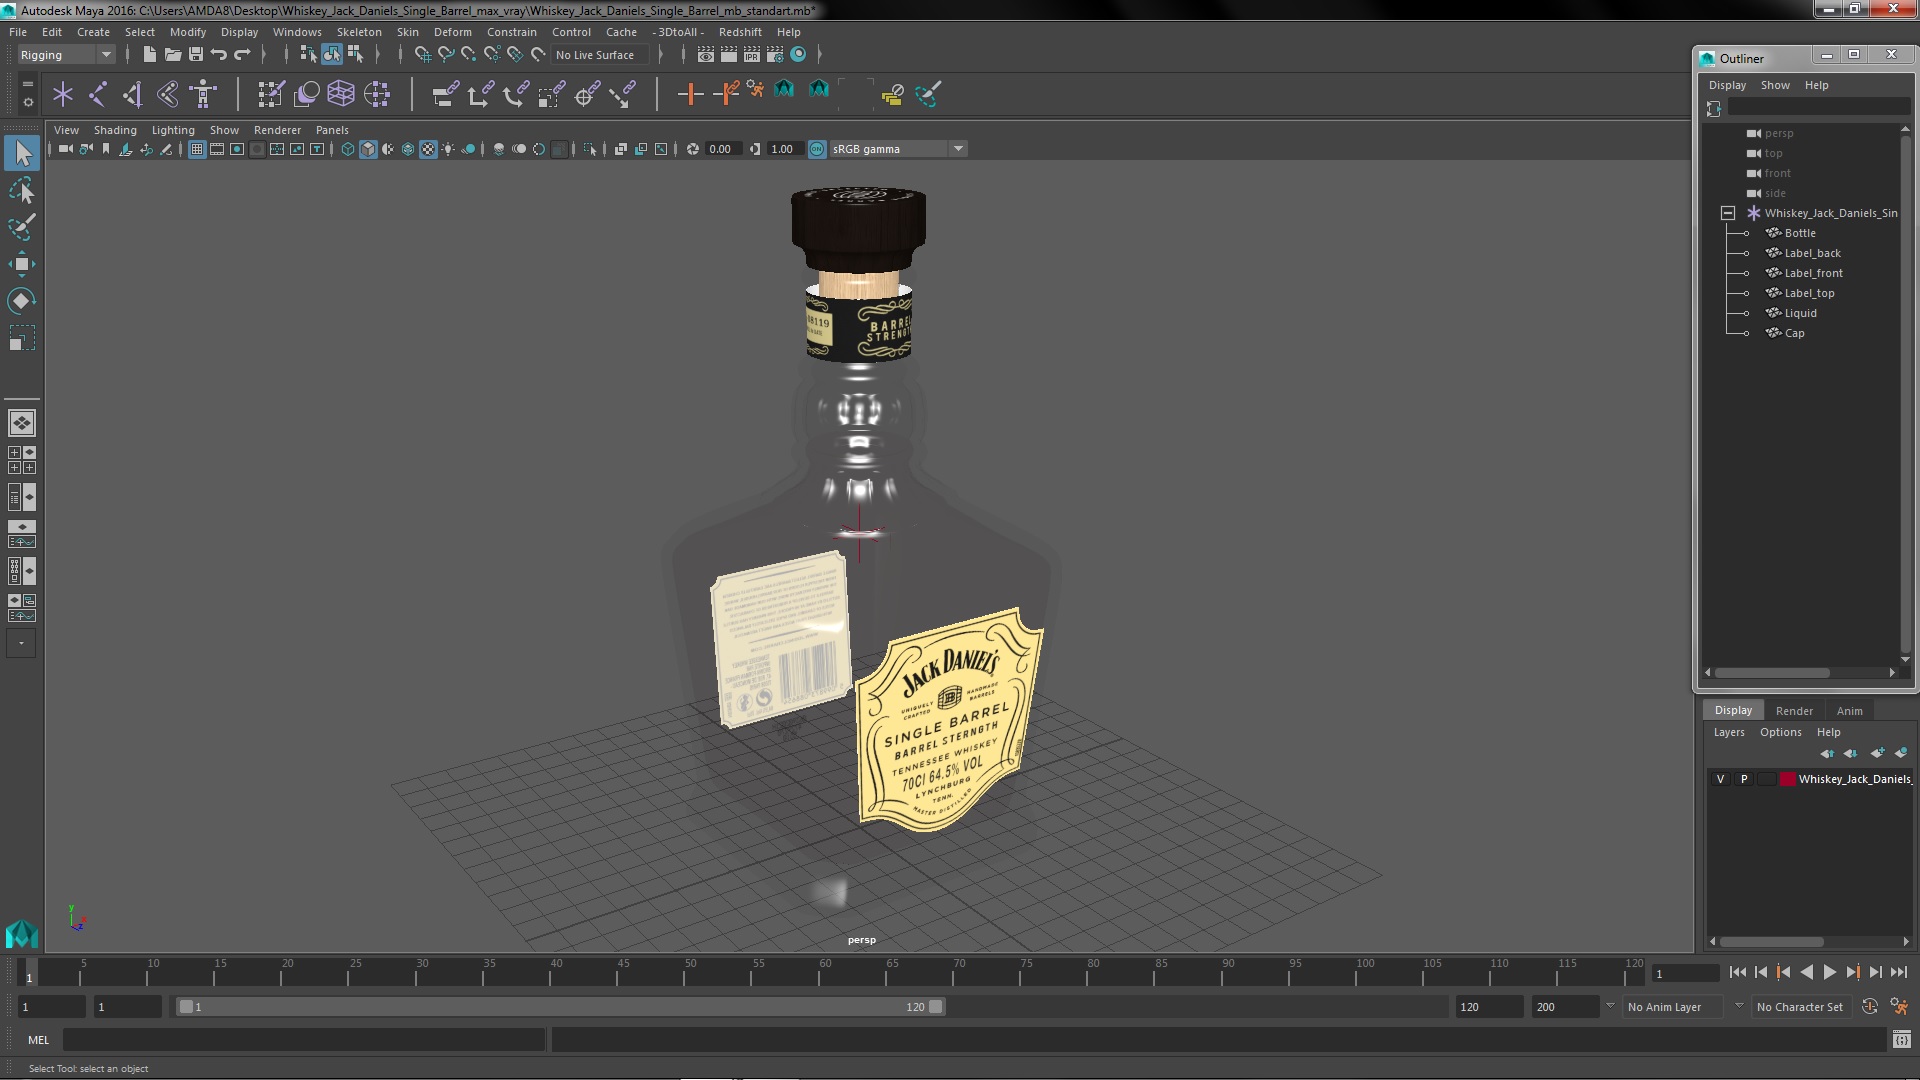Image resolution: width=1920 pixels, height=1080 pixels.
Task: Switch to the Anim layer tab
Action: pos(1849,711)
